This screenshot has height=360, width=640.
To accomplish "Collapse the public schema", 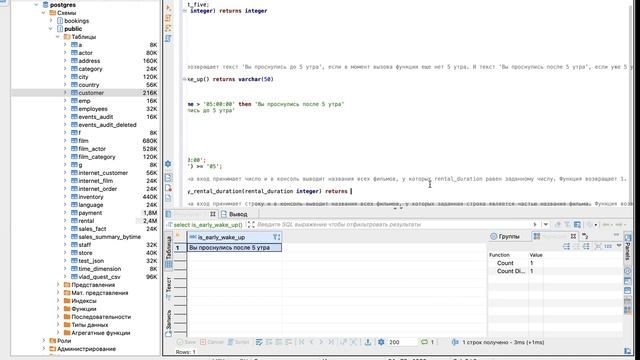I will [51, 29].
